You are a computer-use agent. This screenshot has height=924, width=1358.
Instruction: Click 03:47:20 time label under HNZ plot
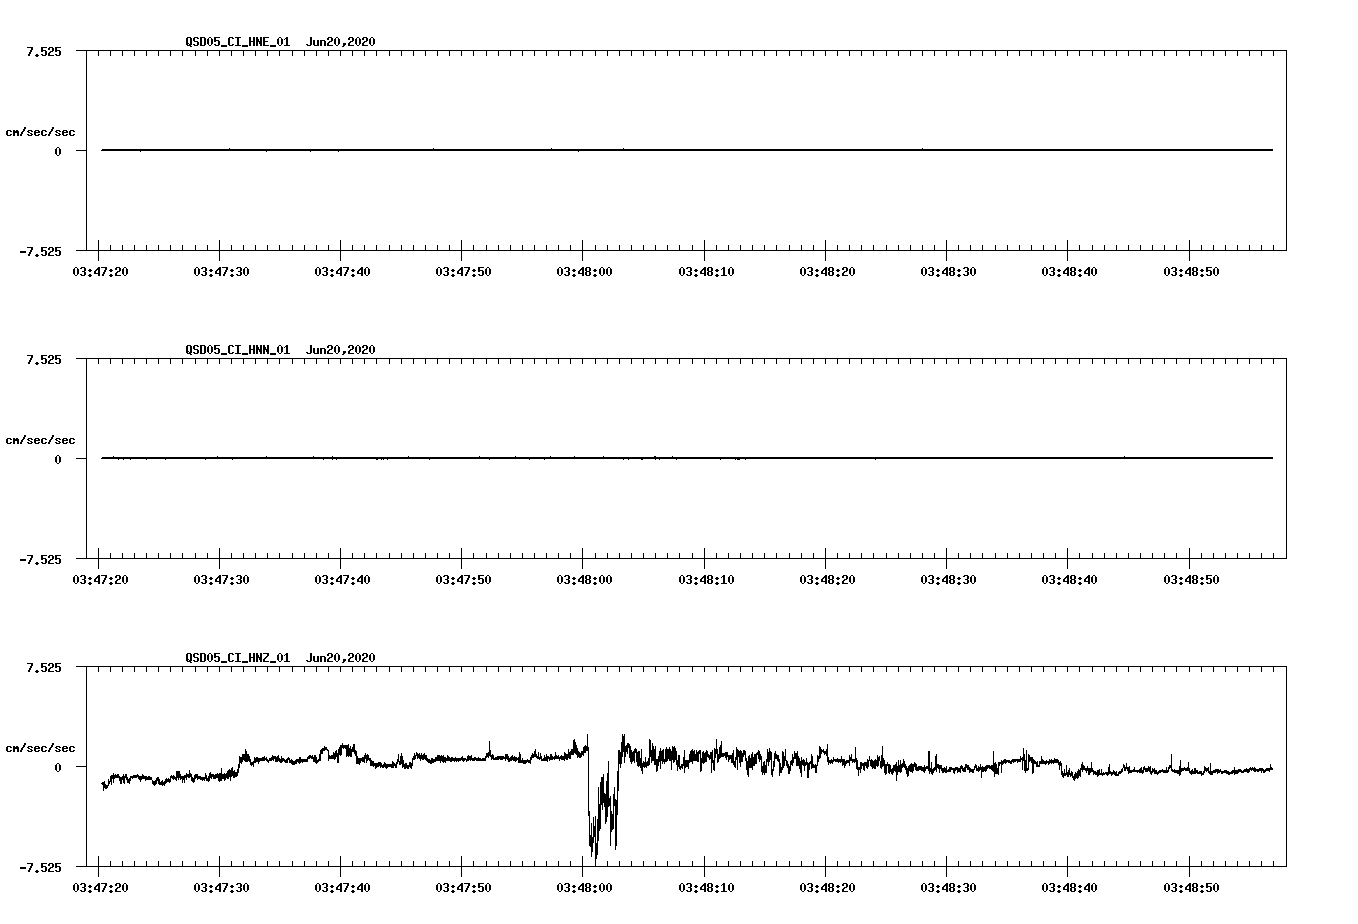100,887
